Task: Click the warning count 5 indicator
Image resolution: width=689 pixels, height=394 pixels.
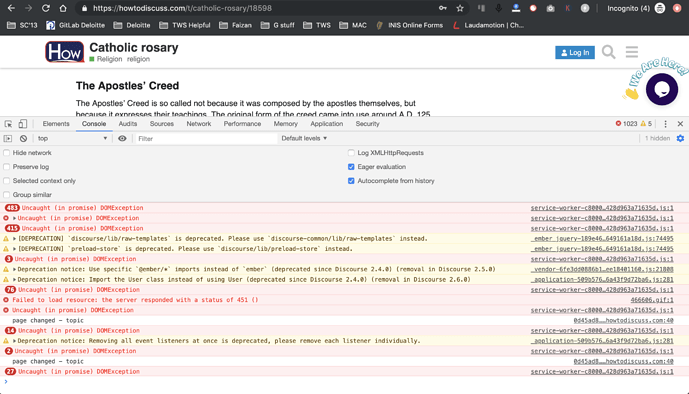Action: click(646, 124)
